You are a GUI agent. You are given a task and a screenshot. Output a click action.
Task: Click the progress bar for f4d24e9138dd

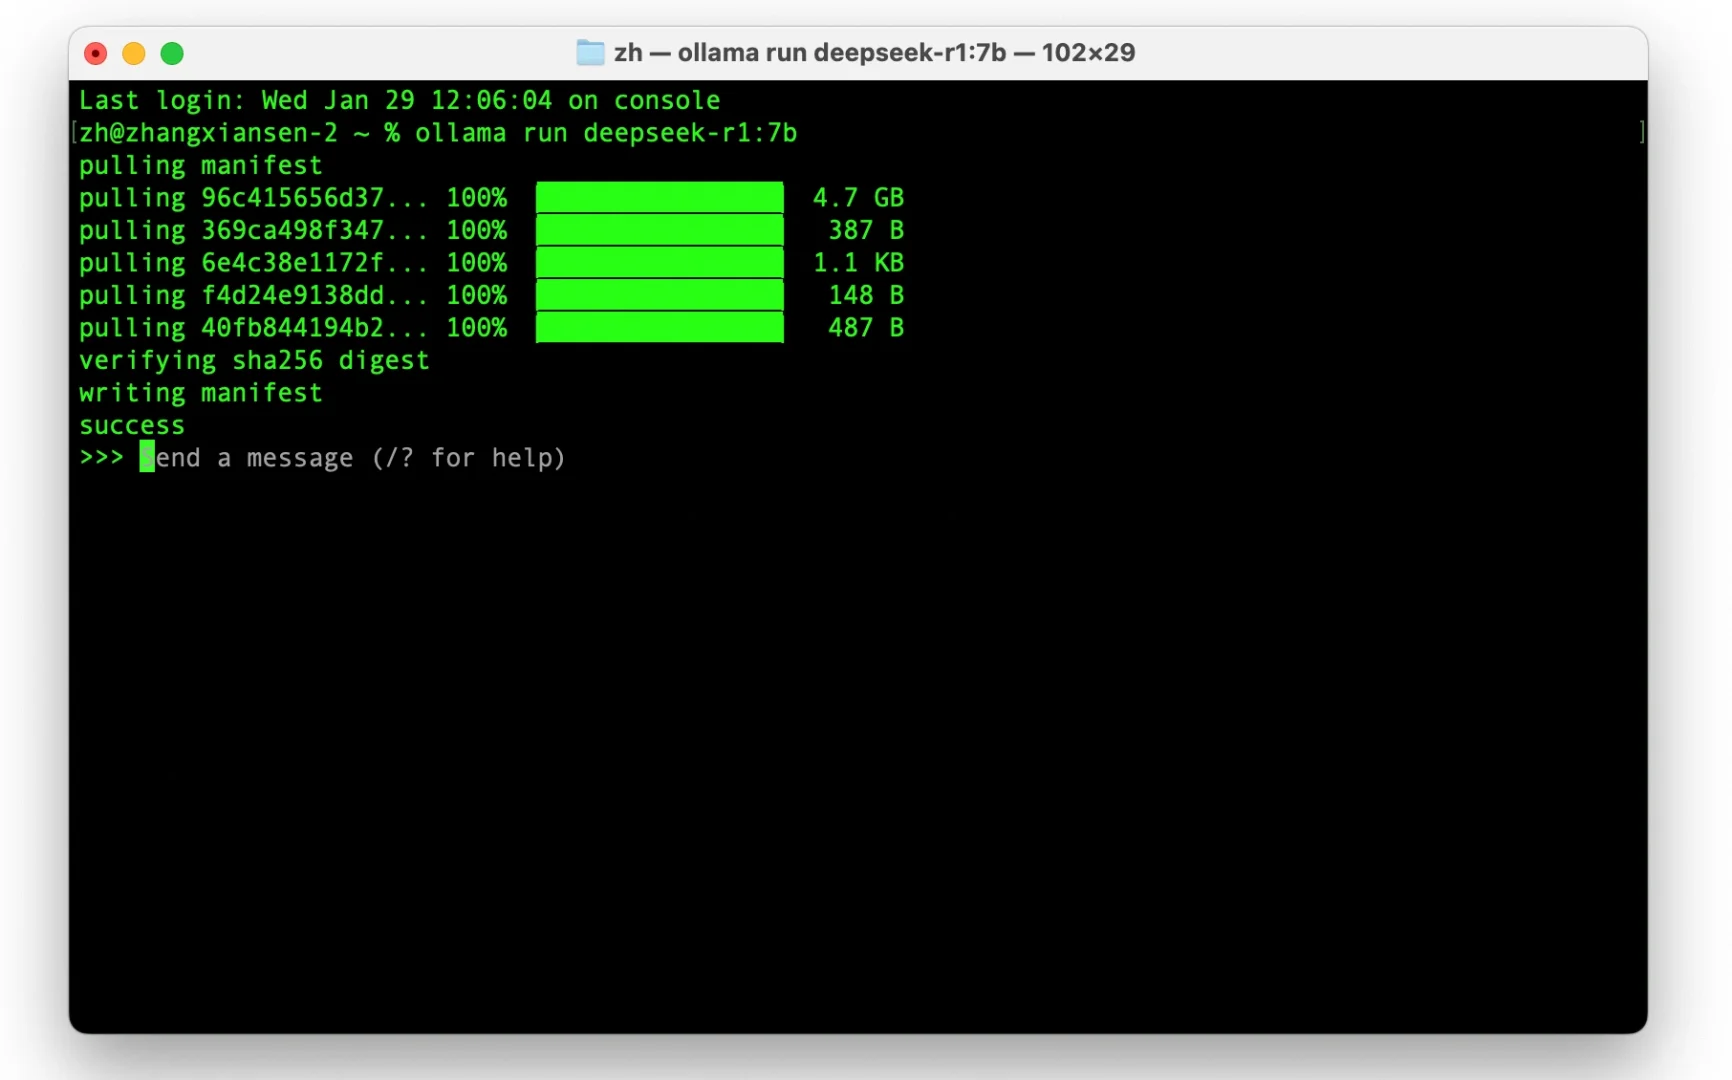click(660, 295)
